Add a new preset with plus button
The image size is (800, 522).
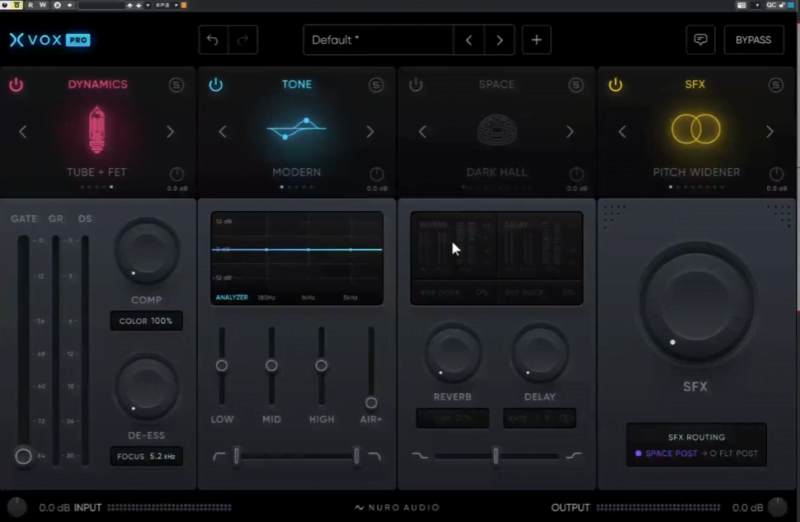pyautogui.click(x=536, y=40)
